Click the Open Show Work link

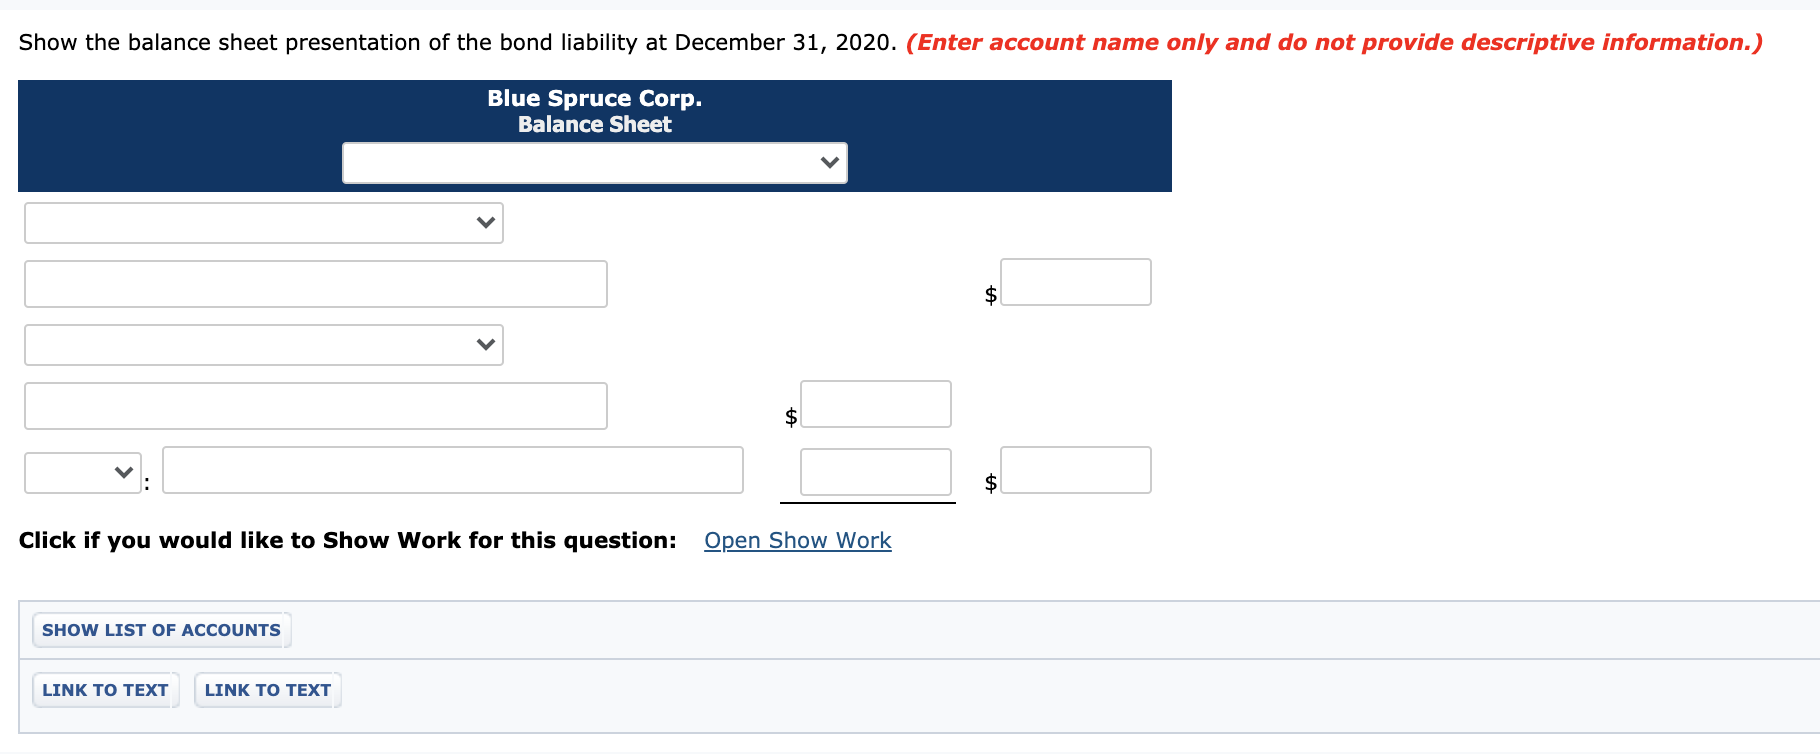point(797,540)
